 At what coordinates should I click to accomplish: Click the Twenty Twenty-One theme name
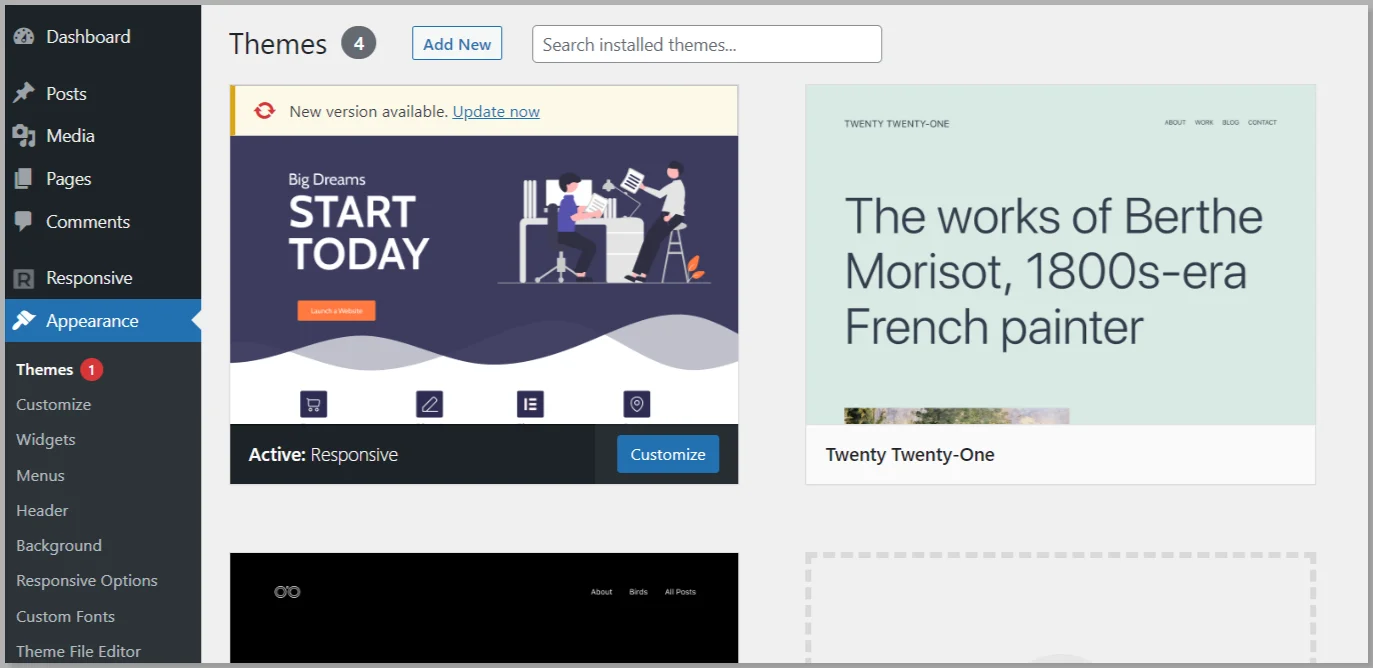point(910,455)
